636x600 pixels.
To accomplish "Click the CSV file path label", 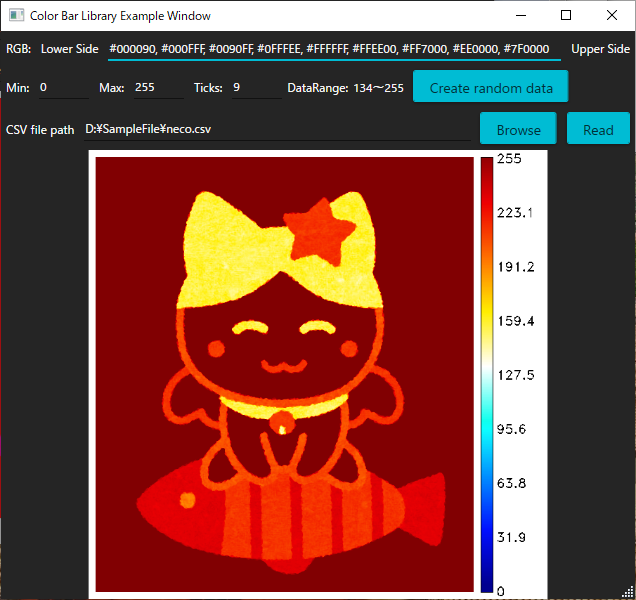I will [x=40, y=130].
